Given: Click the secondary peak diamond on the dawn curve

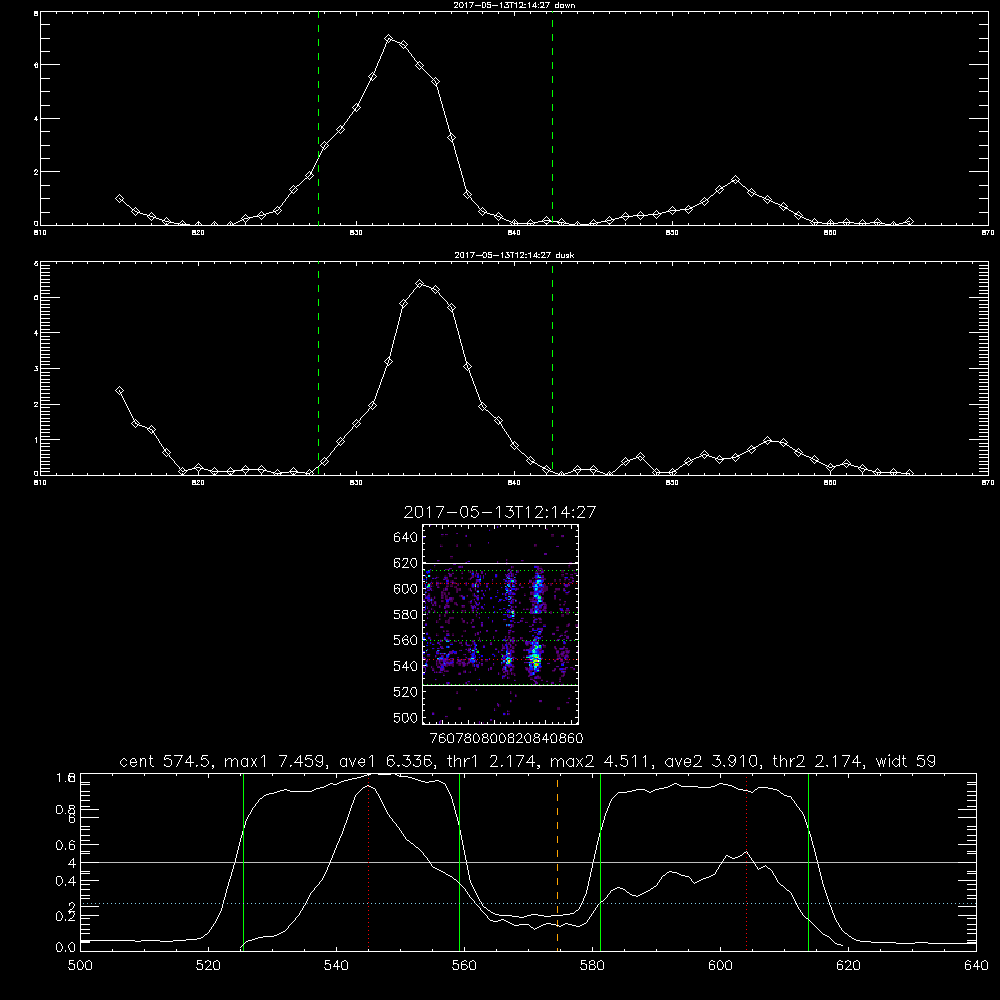Looking at the screenshot, I should click(735, 180).
